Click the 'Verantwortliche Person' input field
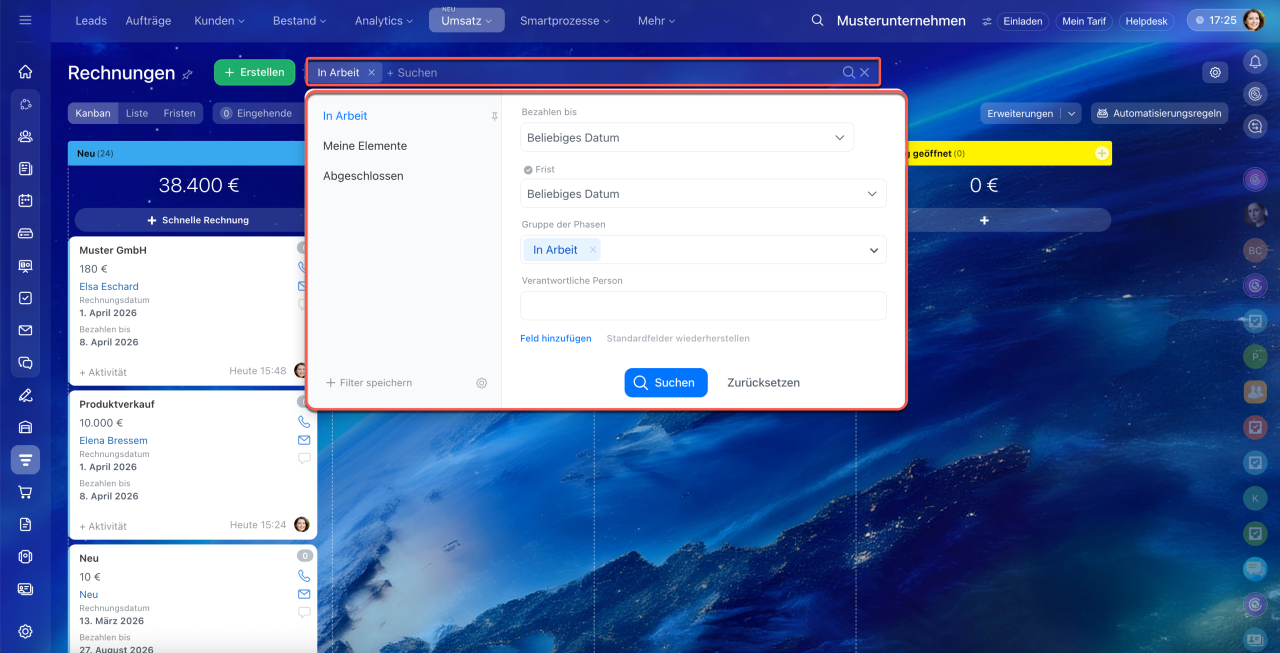The height and width of the screenshot is (653, 1280). click(703, 306)
